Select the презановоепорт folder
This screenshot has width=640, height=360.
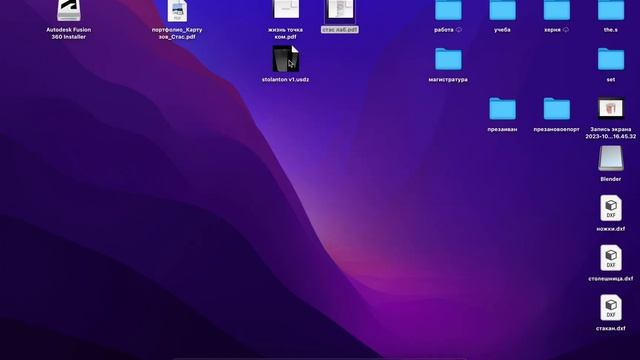coord(557,109)
